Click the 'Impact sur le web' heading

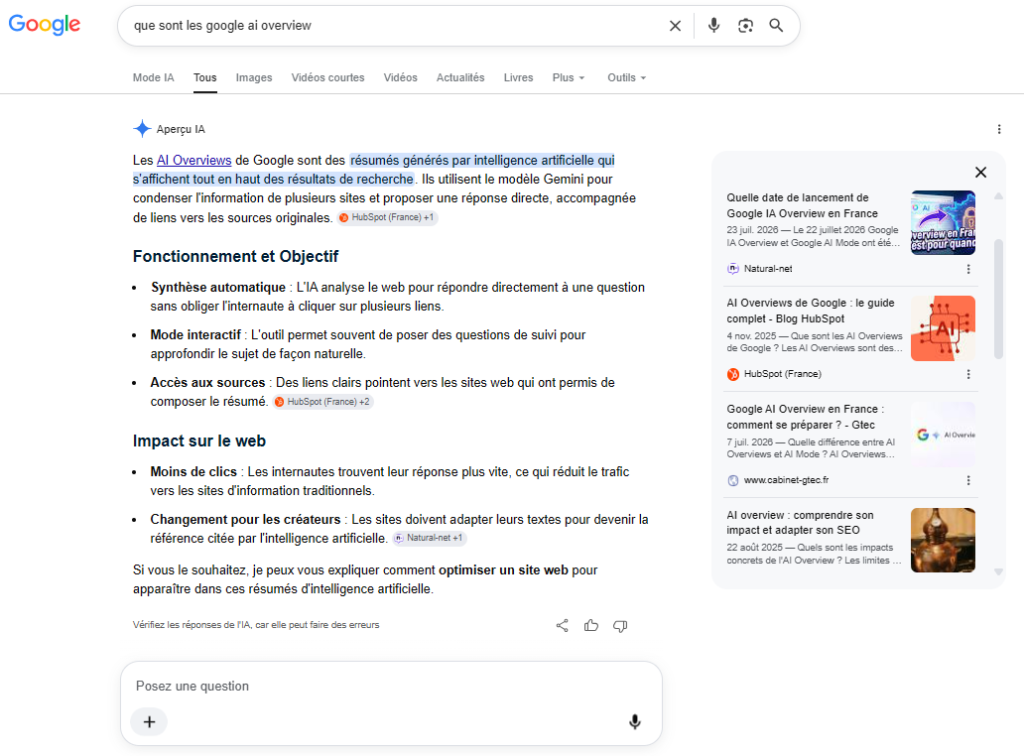pyautogui.click(x=199, y=441)
